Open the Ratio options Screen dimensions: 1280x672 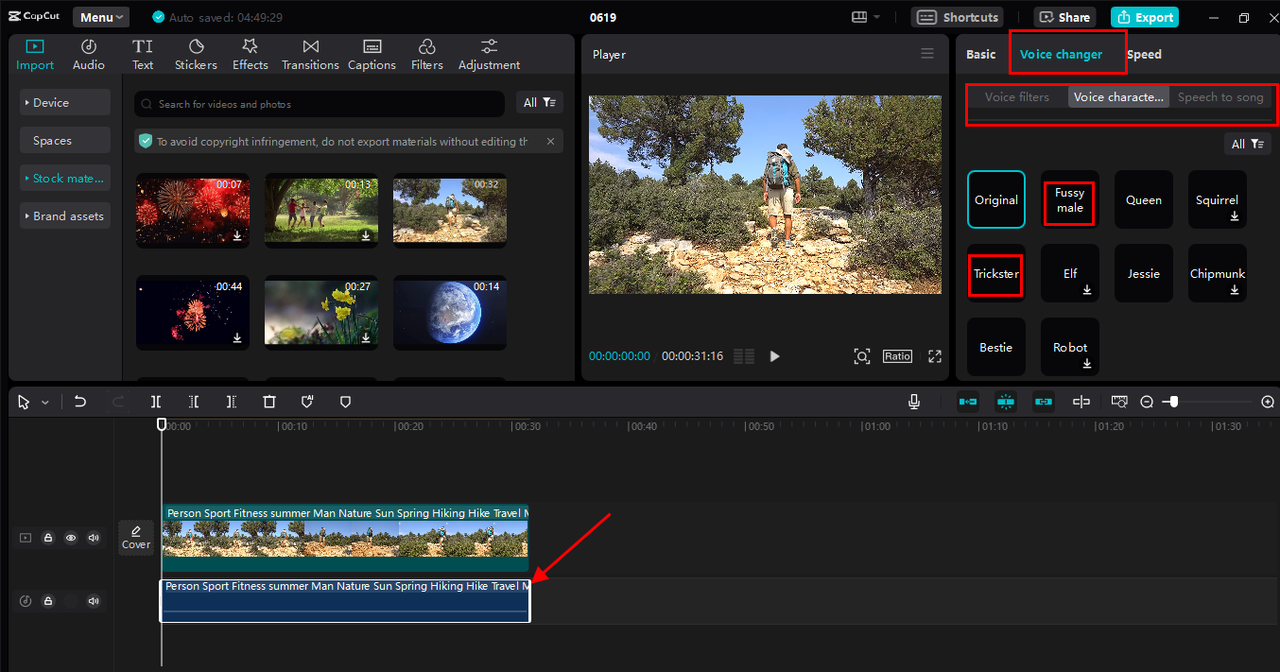(897, 356)
